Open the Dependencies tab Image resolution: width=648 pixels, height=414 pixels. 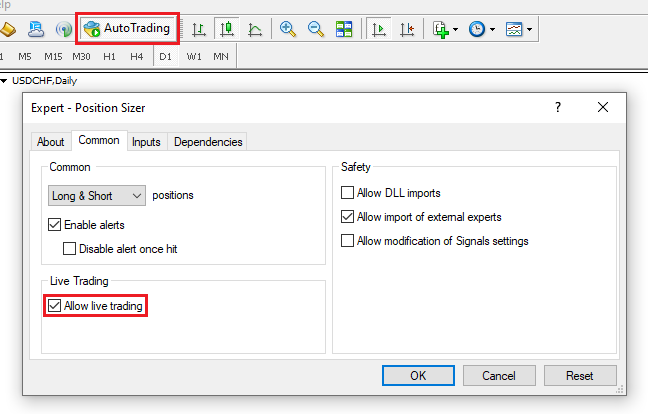pos(208,142)
